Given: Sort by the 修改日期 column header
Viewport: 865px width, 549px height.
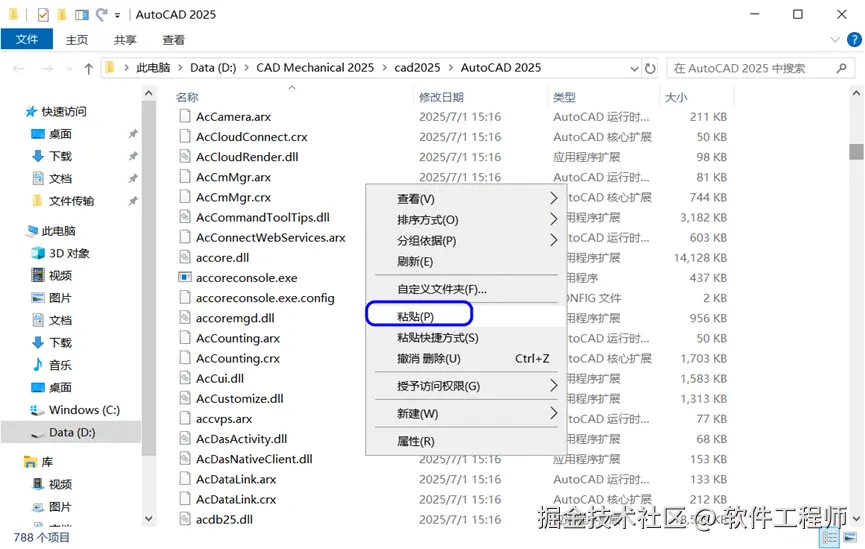Looking at the screenshot, I should tap(441, 97).
